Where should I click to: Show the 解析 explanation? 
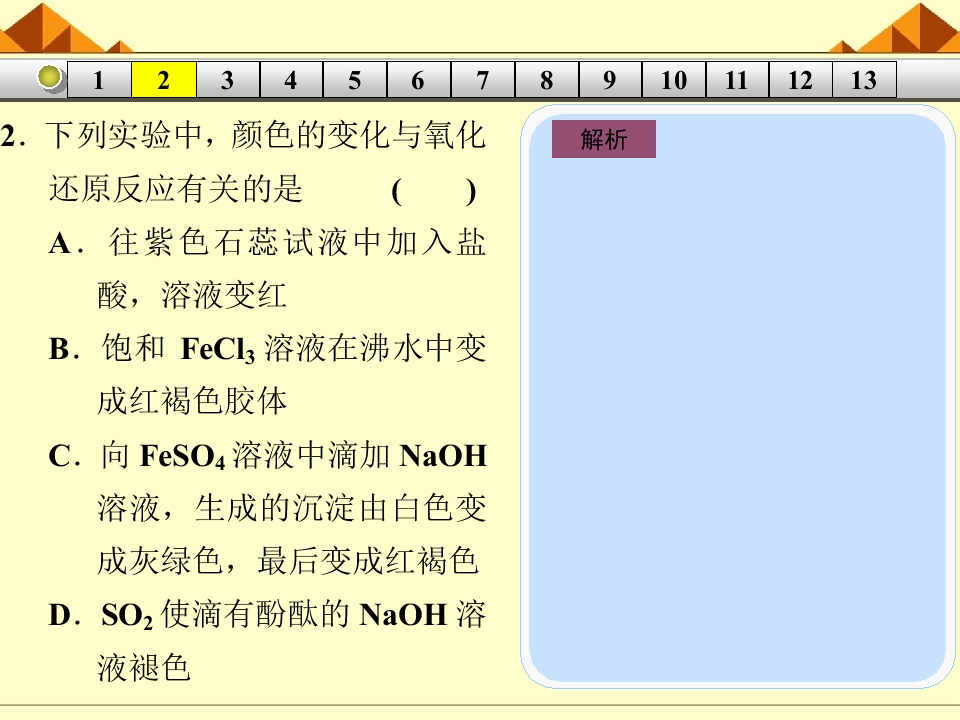(604, 139)
